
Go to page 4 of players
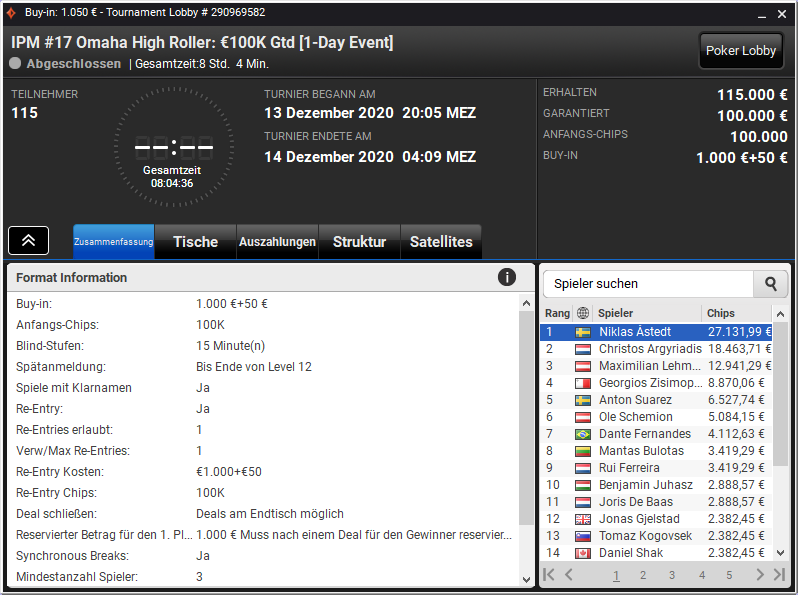click(x=702, y=575)
